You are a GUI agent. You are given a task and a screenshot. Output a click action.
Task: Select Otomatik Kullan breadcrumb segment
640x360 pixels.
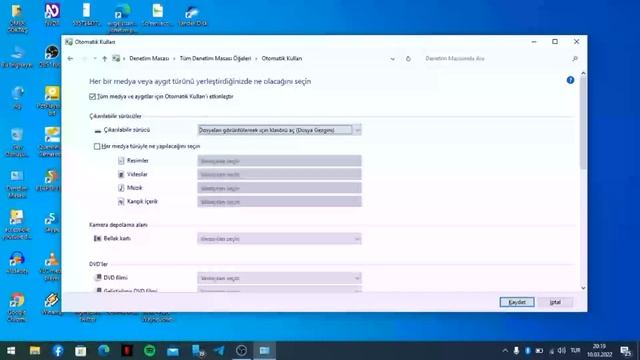[x=282, y=58]
